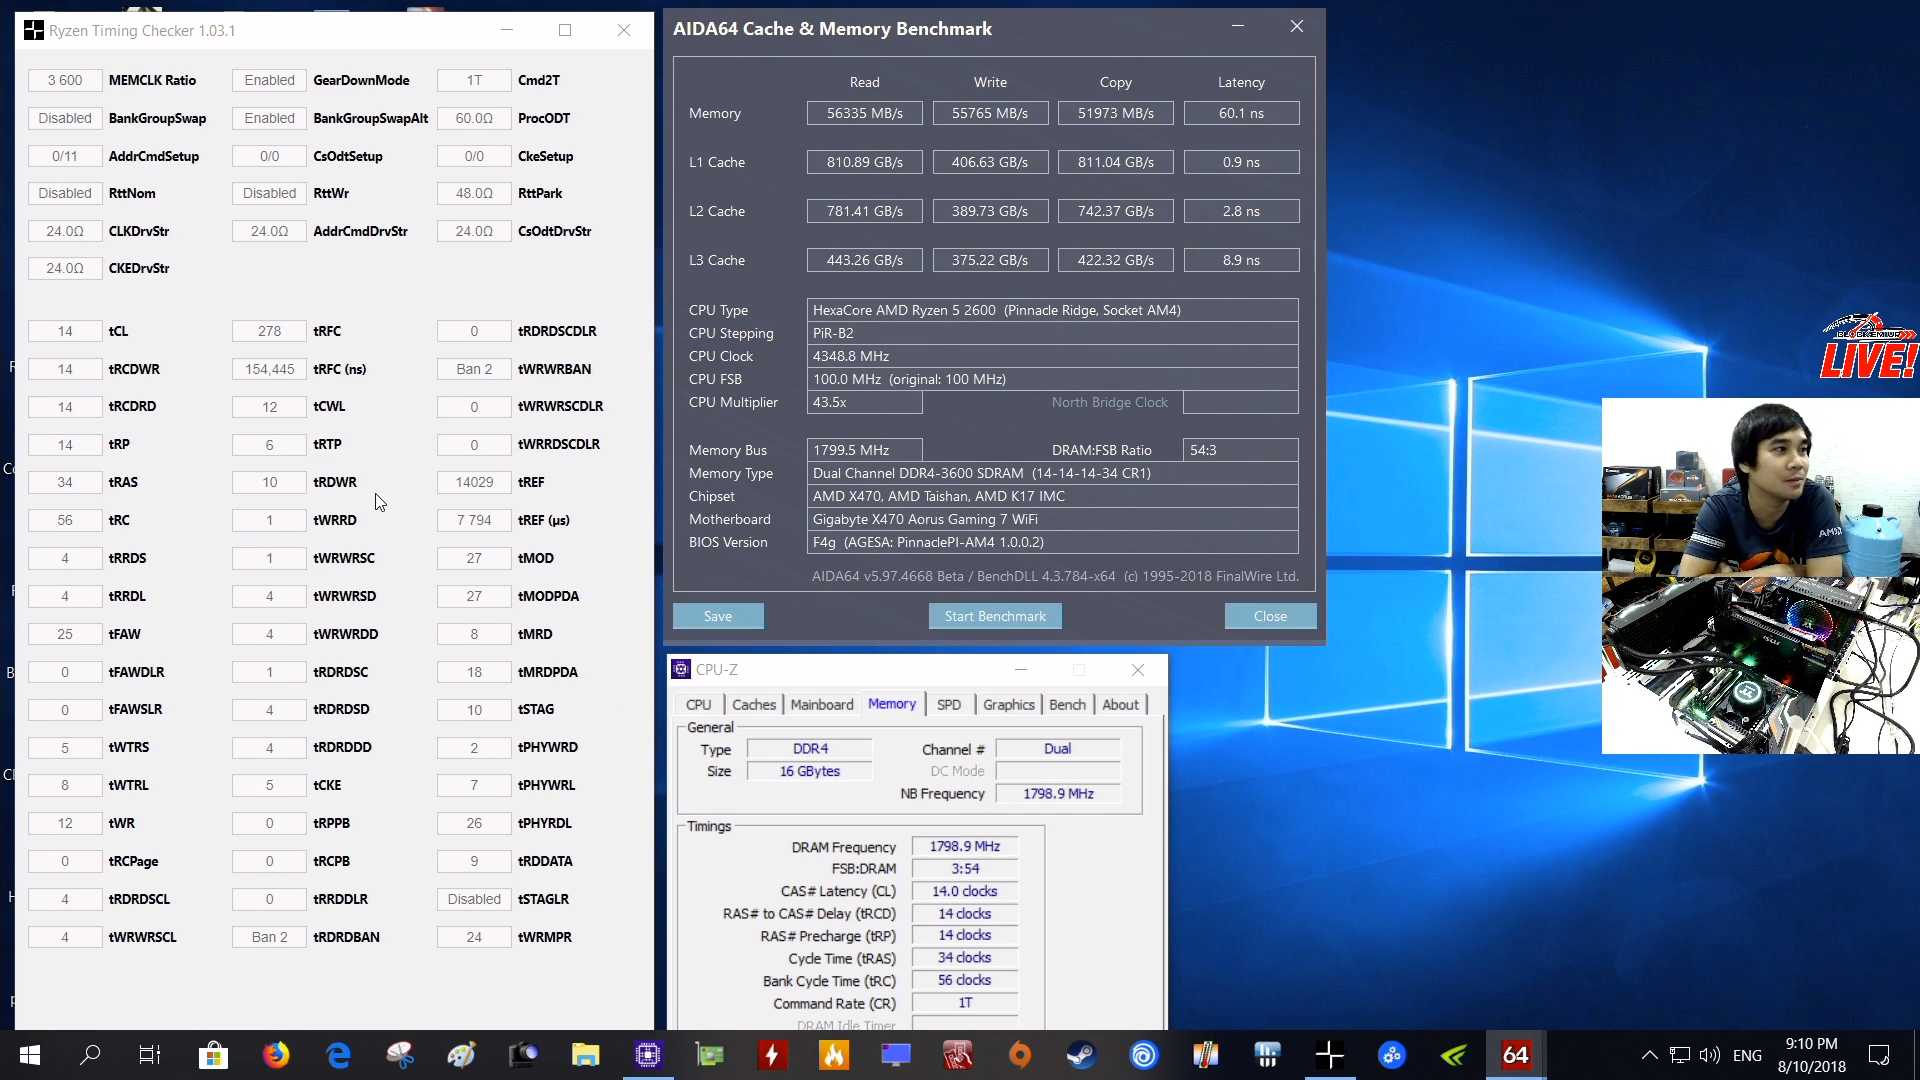This screenshot has width=1920, height=1080.
Task: Open Steam from the taskbar
Action: [x=1081, y=1055]
